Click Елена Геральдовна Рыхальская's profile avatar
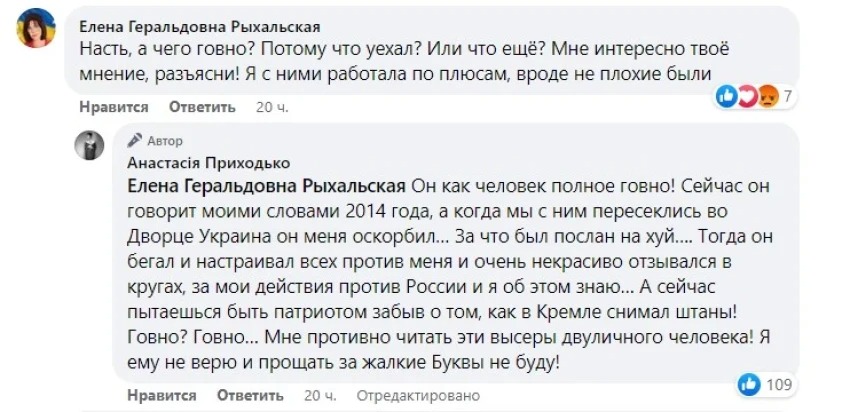 pyautogui.click(x=36, y=28)
